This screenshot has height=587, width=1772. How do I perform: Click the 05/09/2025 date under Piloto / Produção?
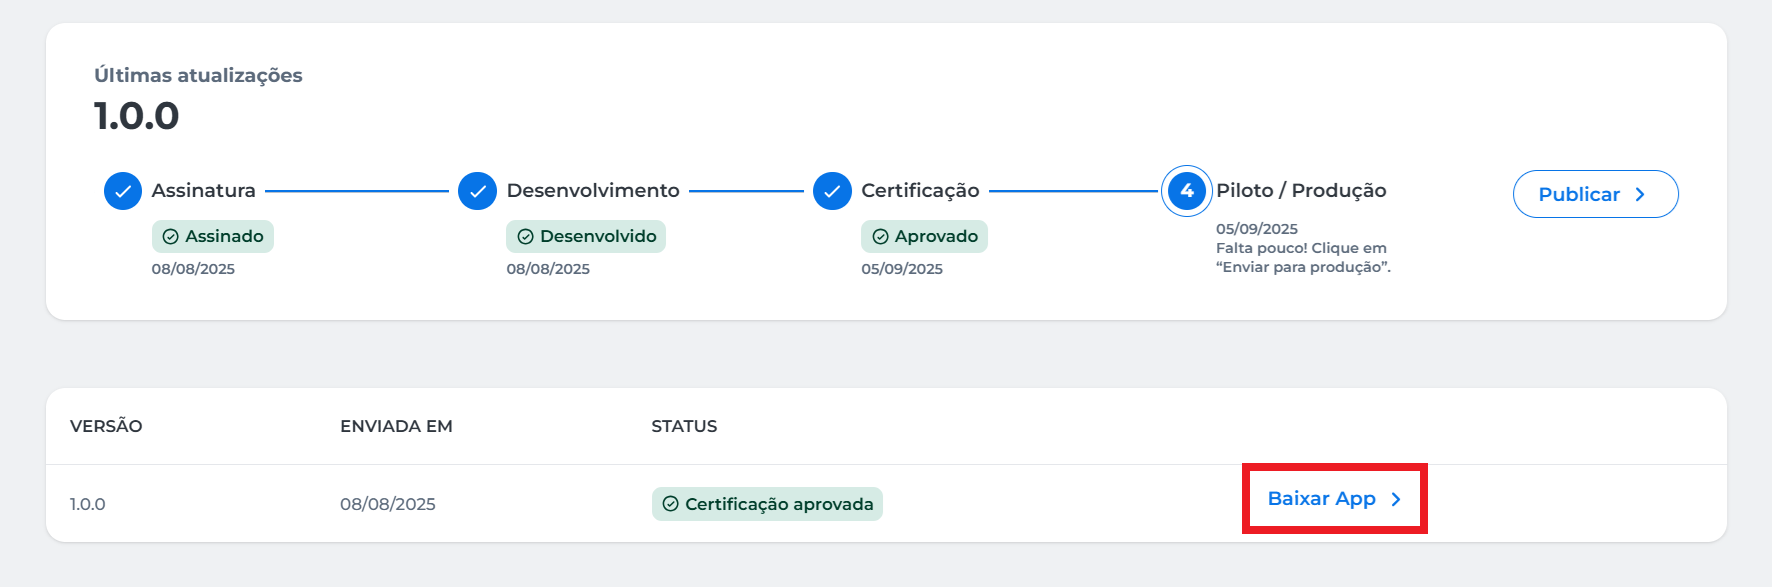pyautogui.click(x=1257, y=229)
